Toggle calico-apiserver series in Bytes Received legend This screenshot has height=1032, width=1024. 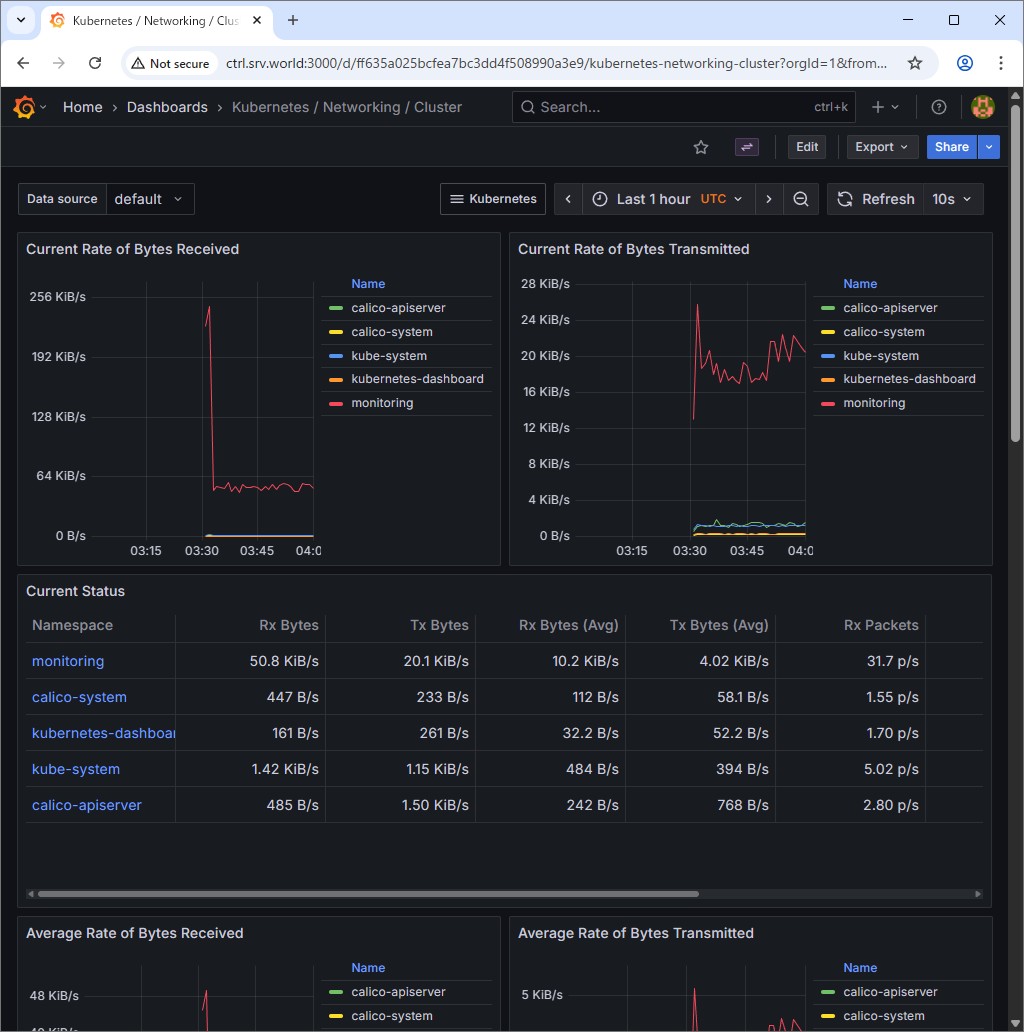(398, 308)
